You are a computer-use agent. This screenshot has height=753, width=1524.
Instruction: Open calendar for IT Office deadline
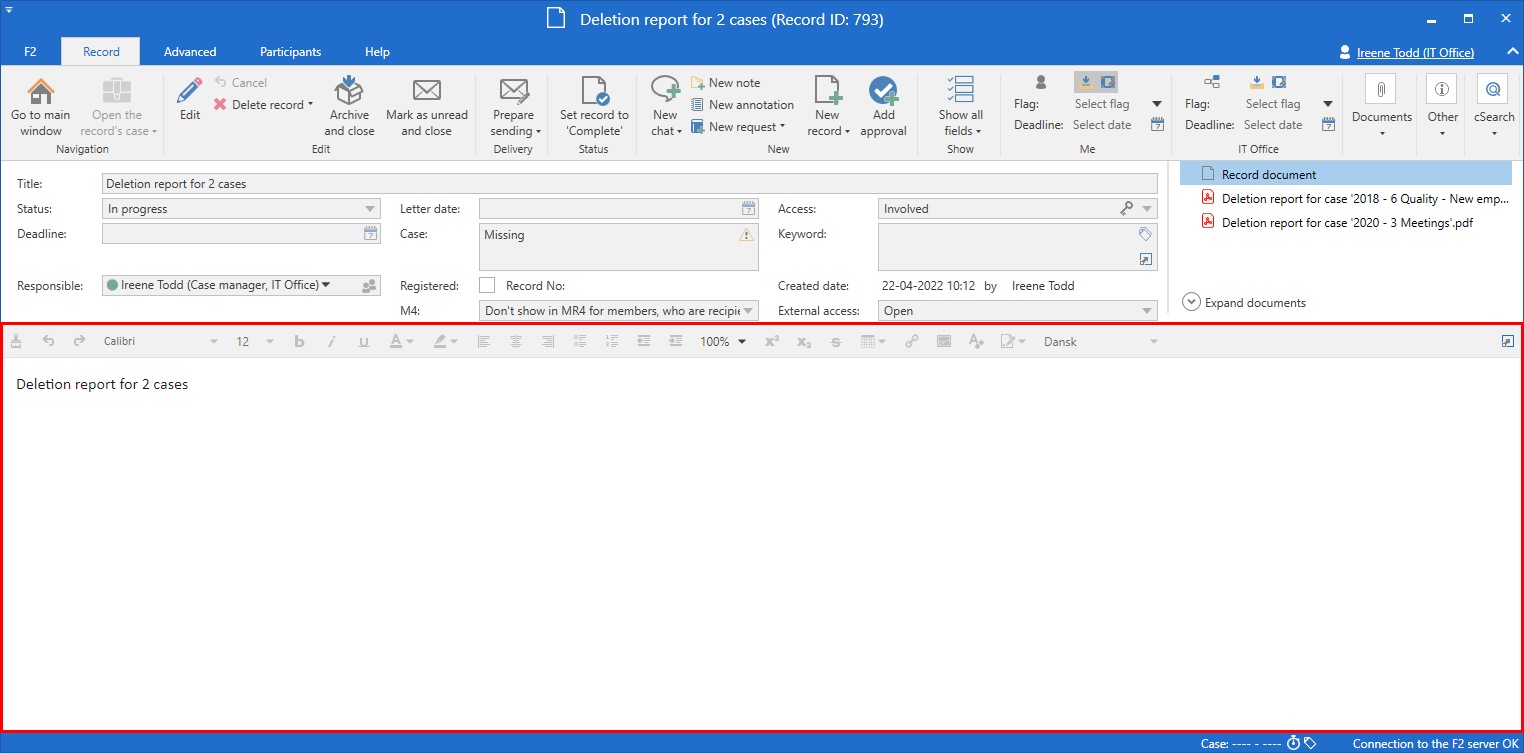coord(1328,125)
